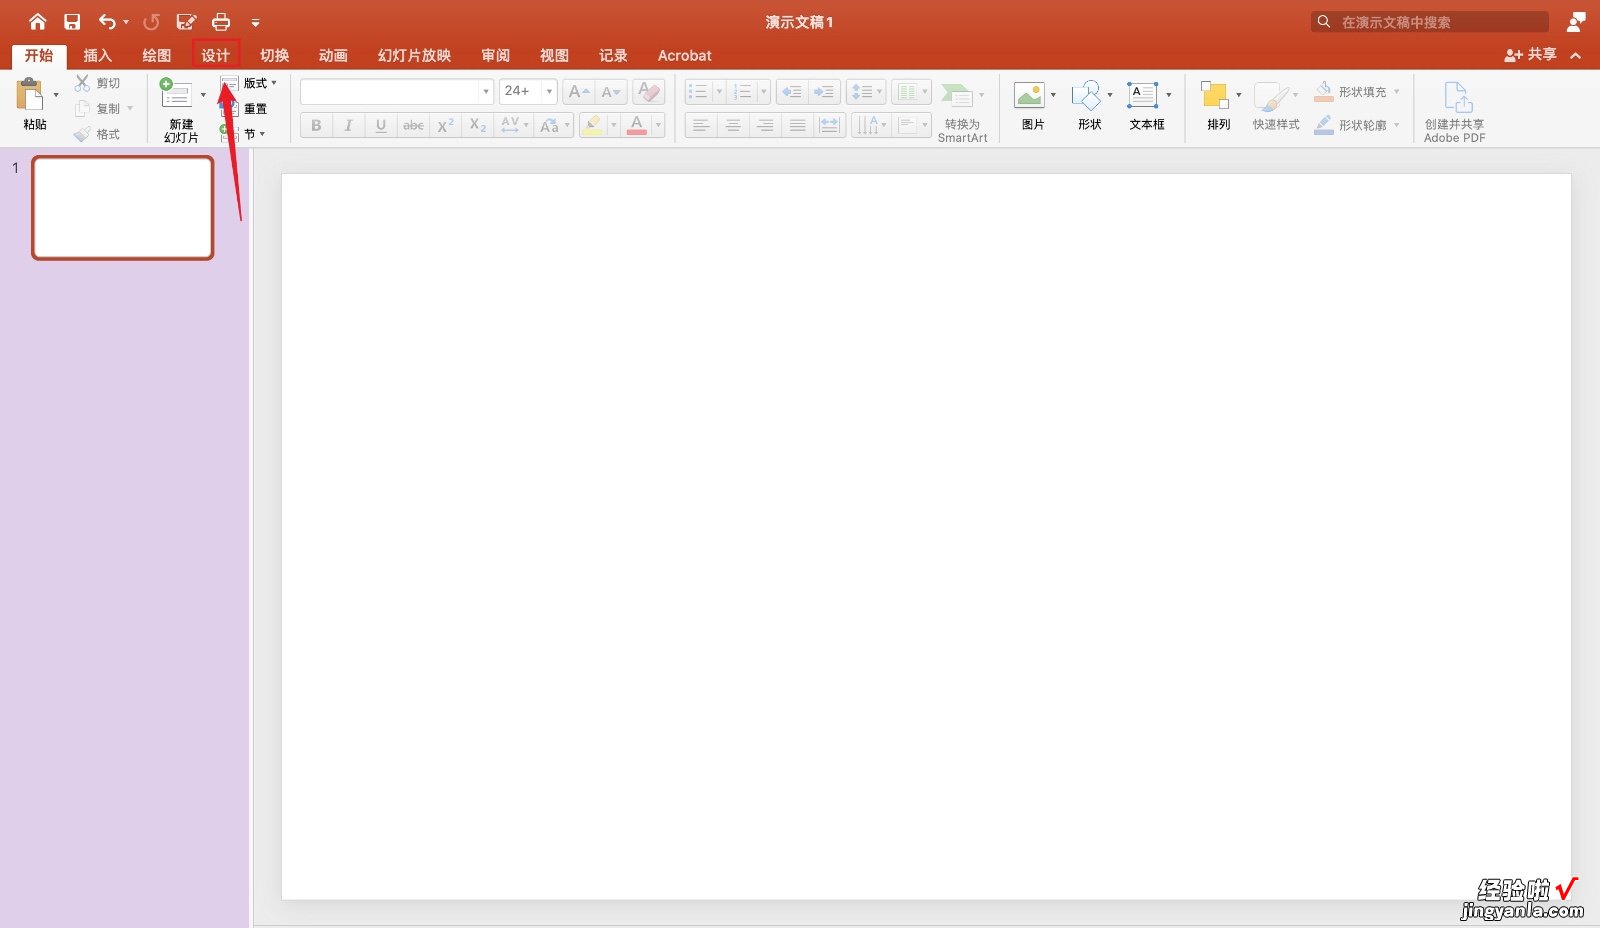Screen dimensions: 1600x928
Task: Open the Change Case Aa menu
Action: [x=554, y=125]
